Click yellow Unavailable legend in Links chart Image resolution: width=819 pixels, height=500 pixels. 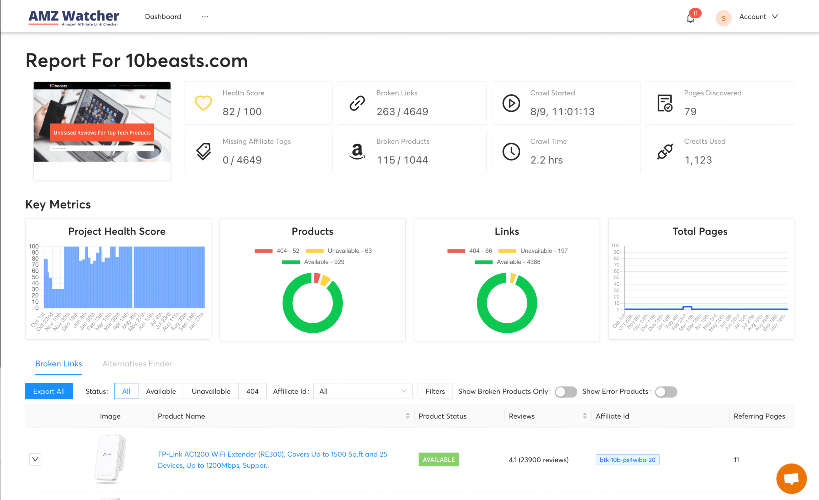(x=533, y=251)
